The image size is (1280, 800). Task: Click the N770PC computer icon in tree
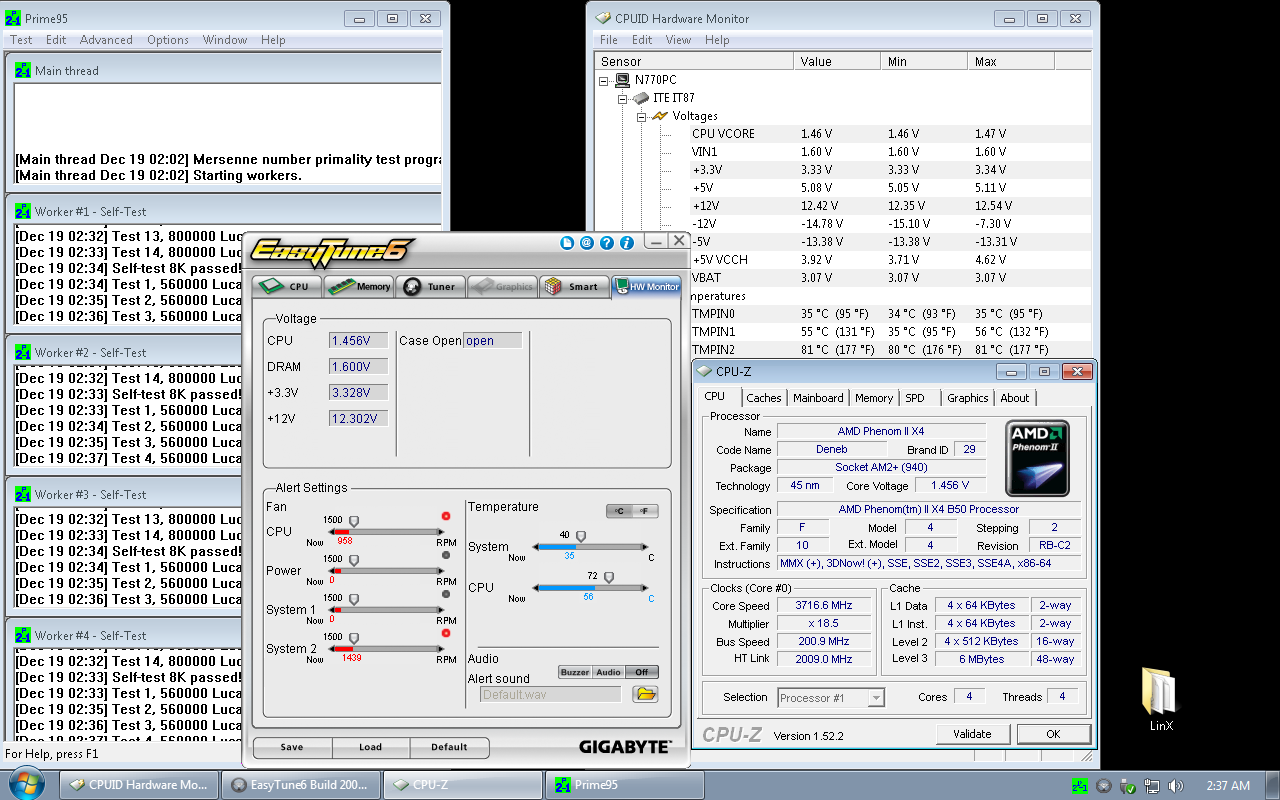click(x=623, y=80)
